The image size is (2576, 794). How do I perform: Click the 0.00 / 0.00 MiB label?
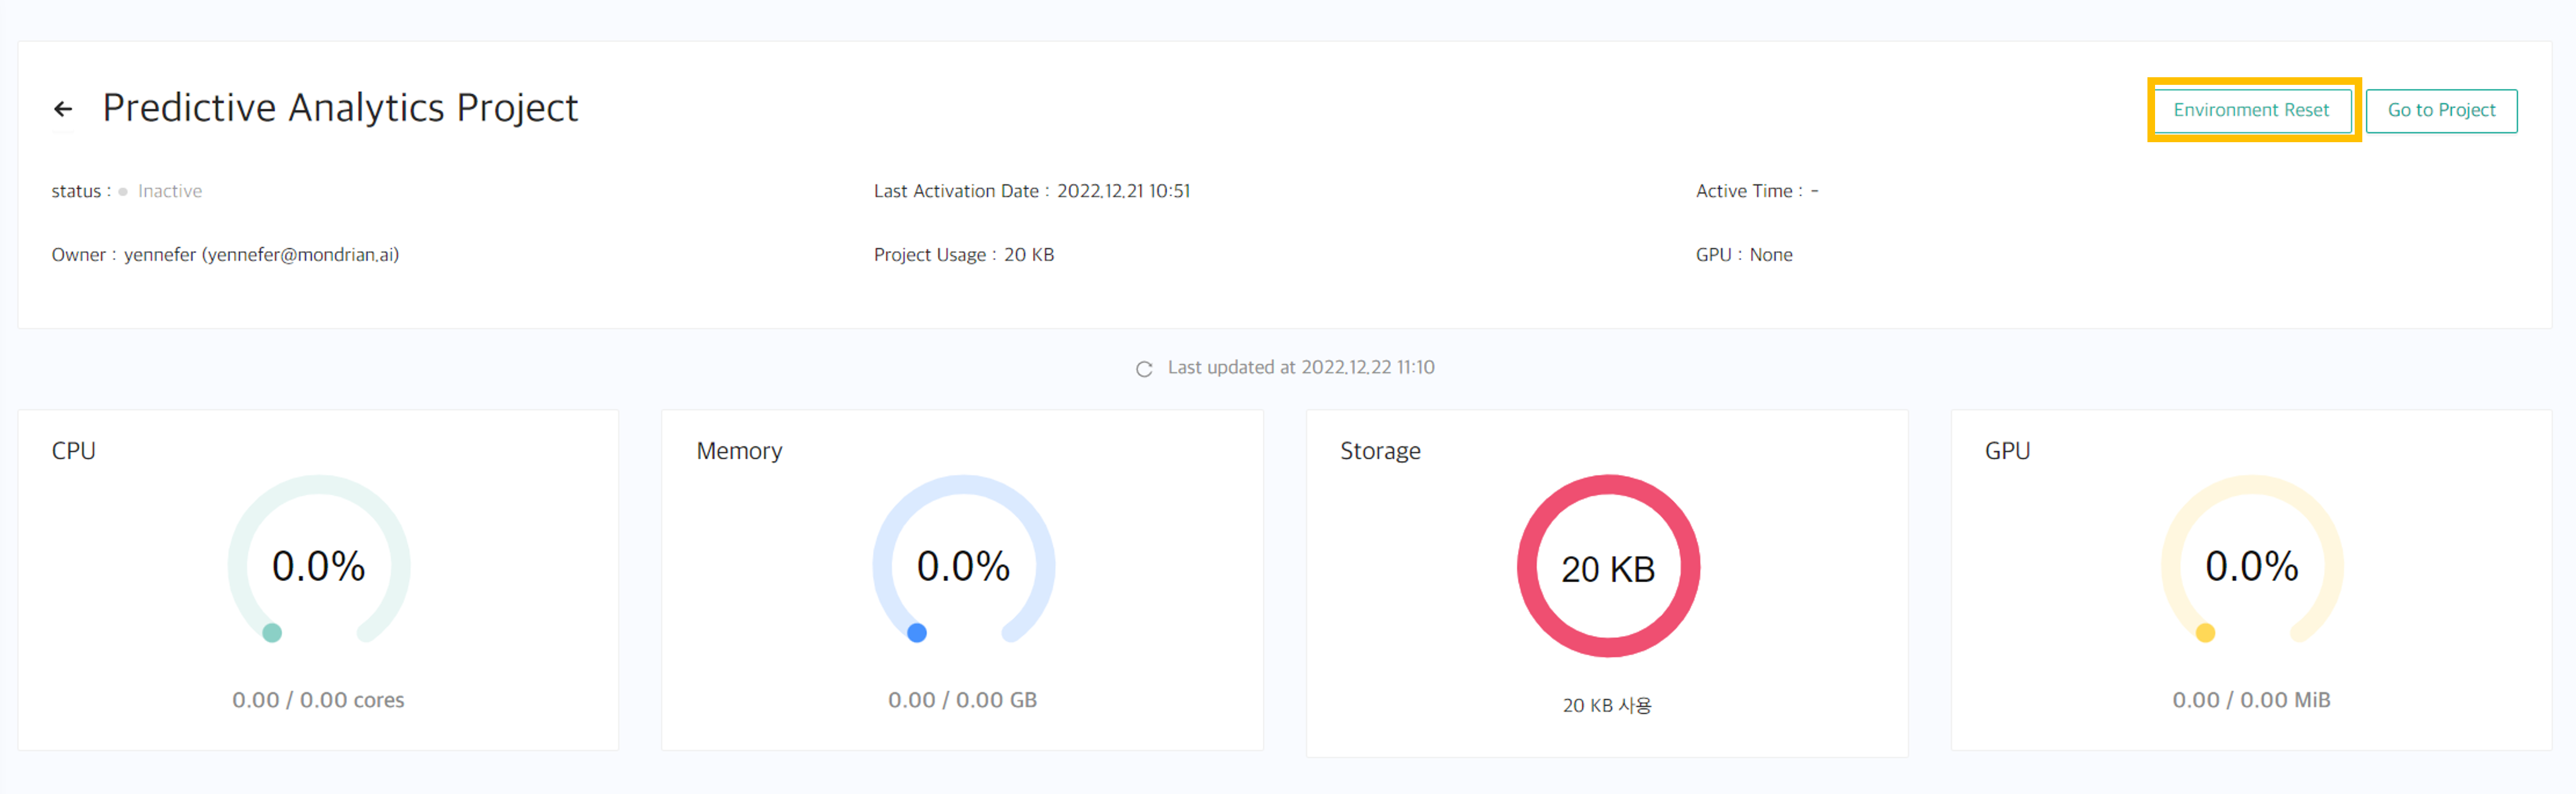(2251, 700)
